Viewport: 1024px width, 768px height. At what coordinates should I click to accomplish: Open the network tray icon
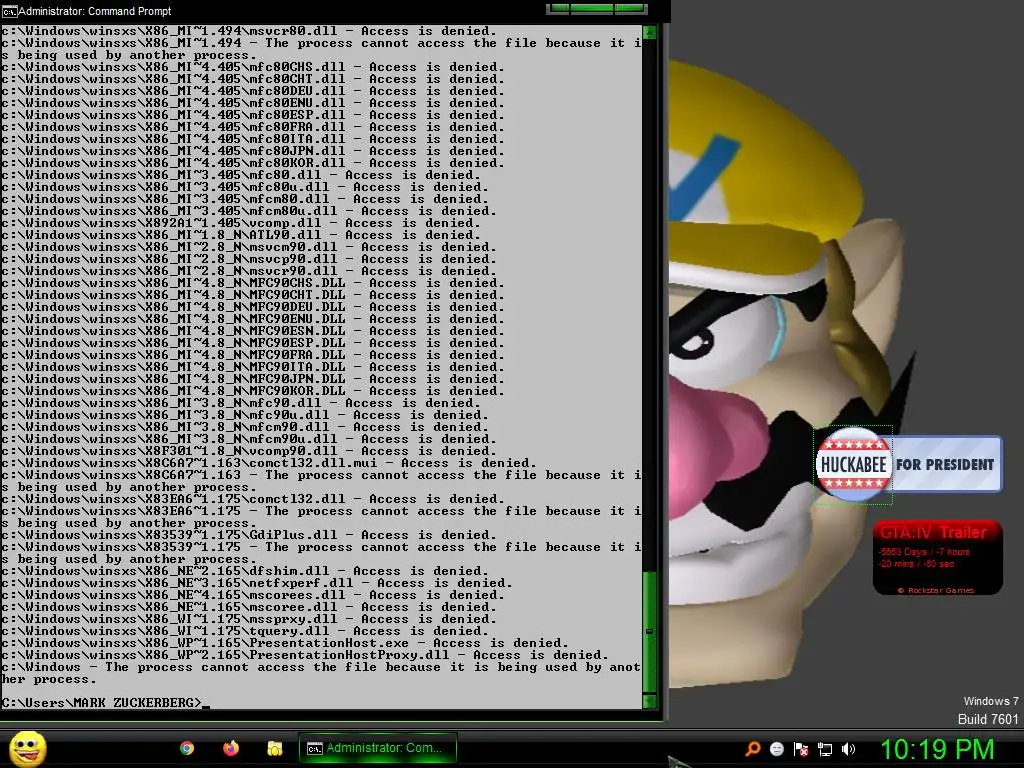(825, 749)
